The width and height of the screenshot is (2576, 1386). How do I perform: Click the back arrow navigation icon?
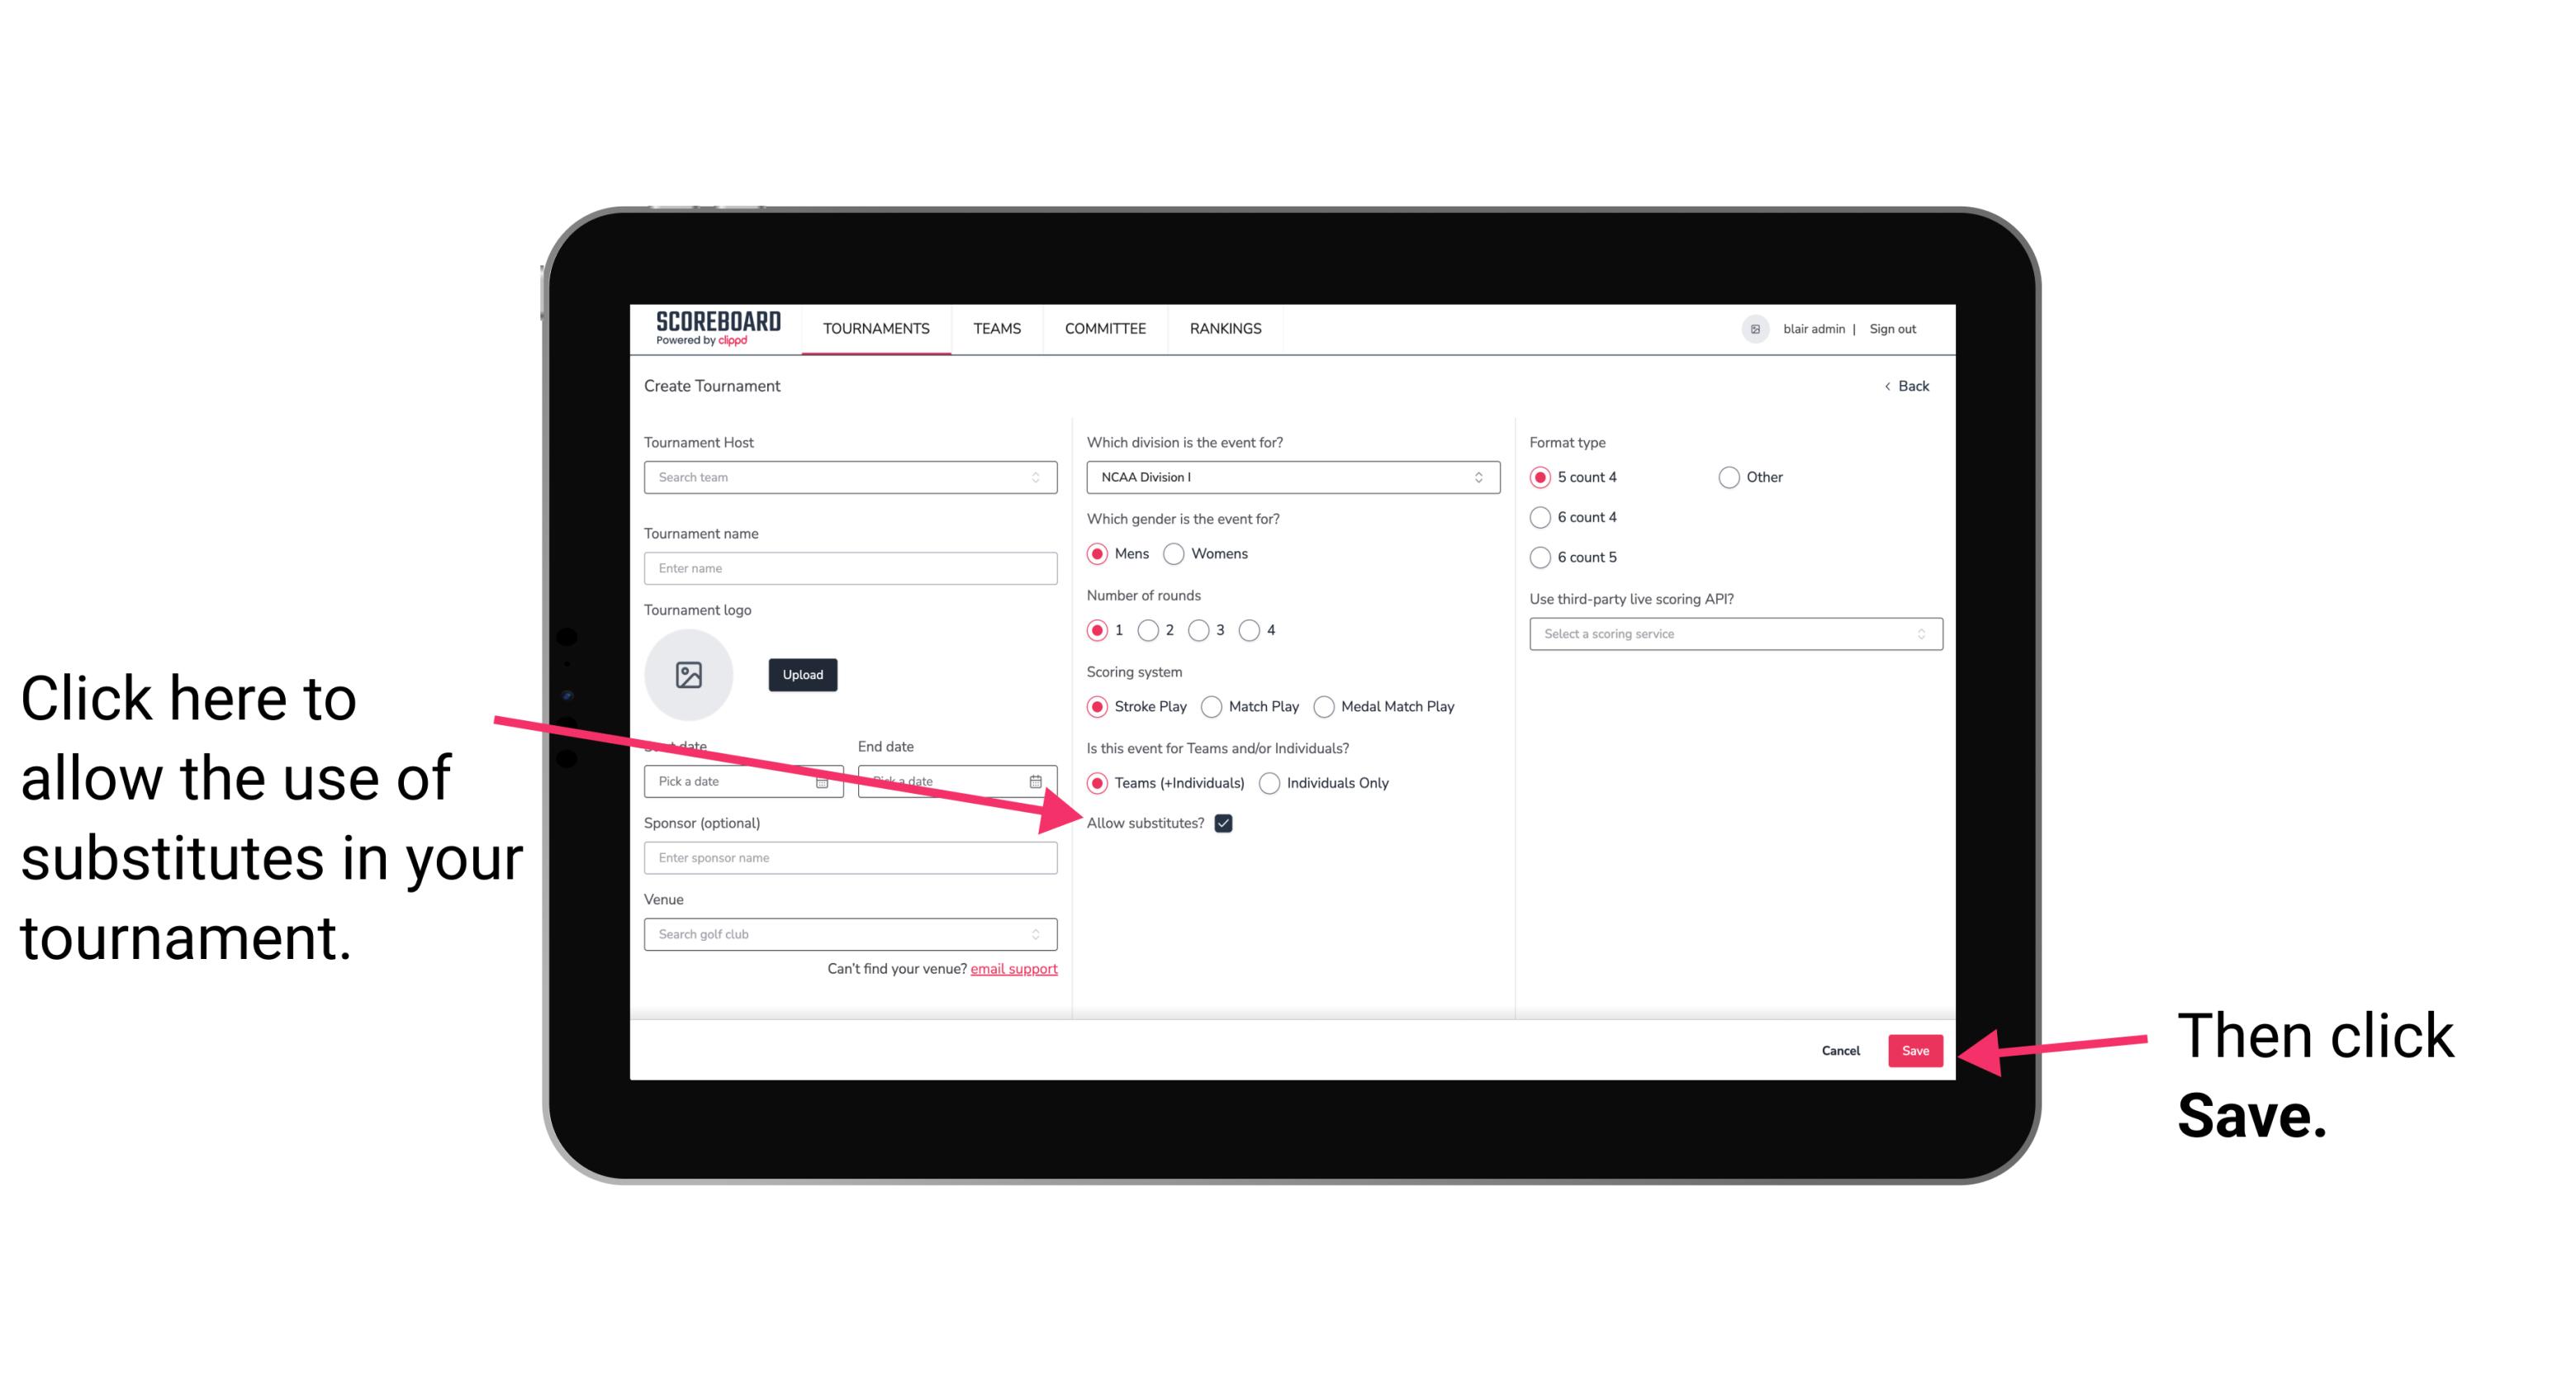point(1890,386)
